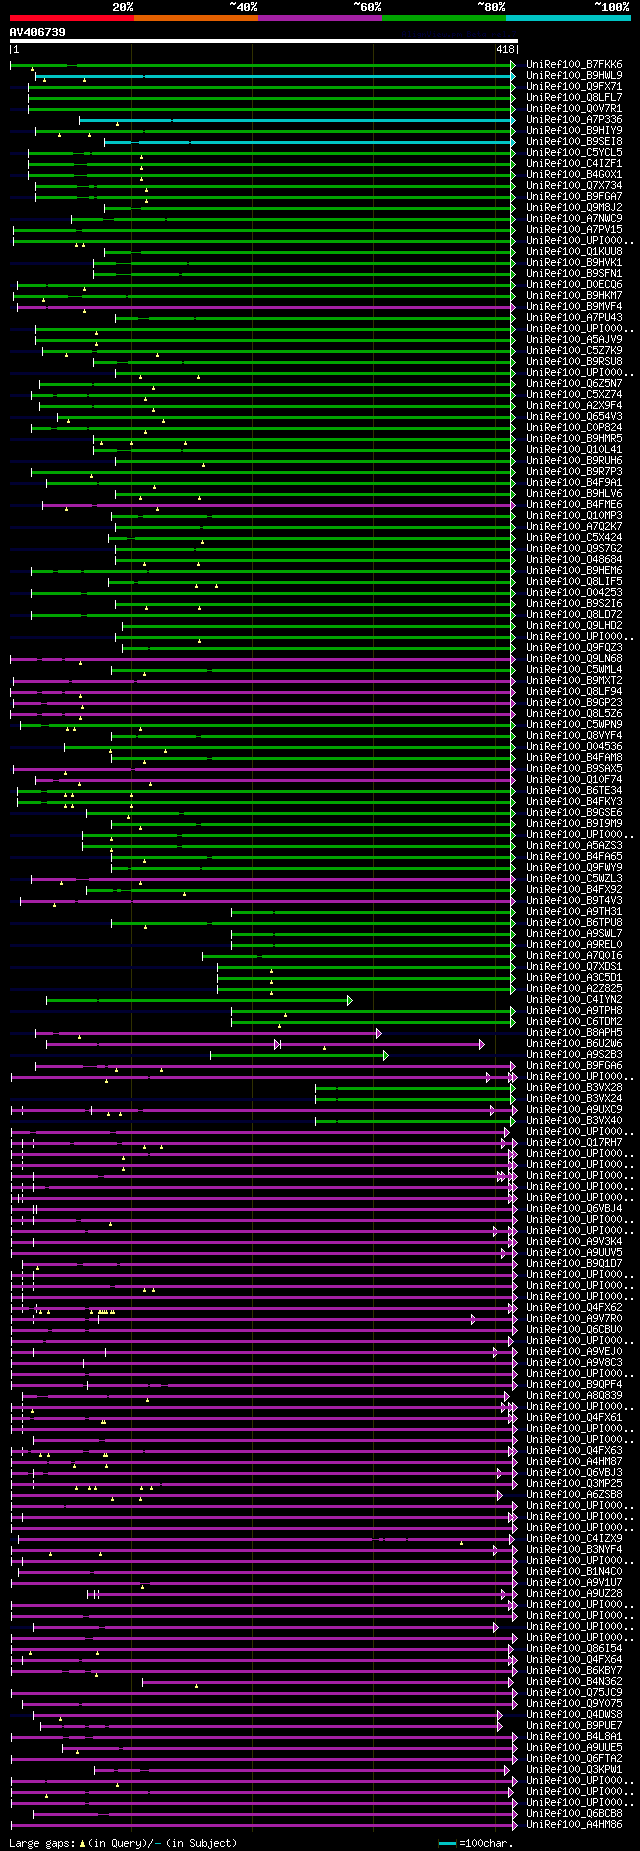The height and width of the screenshot is (1851, 640).
Task: Select label UniRef100_B9HVK1
Action: coord(574,262)
